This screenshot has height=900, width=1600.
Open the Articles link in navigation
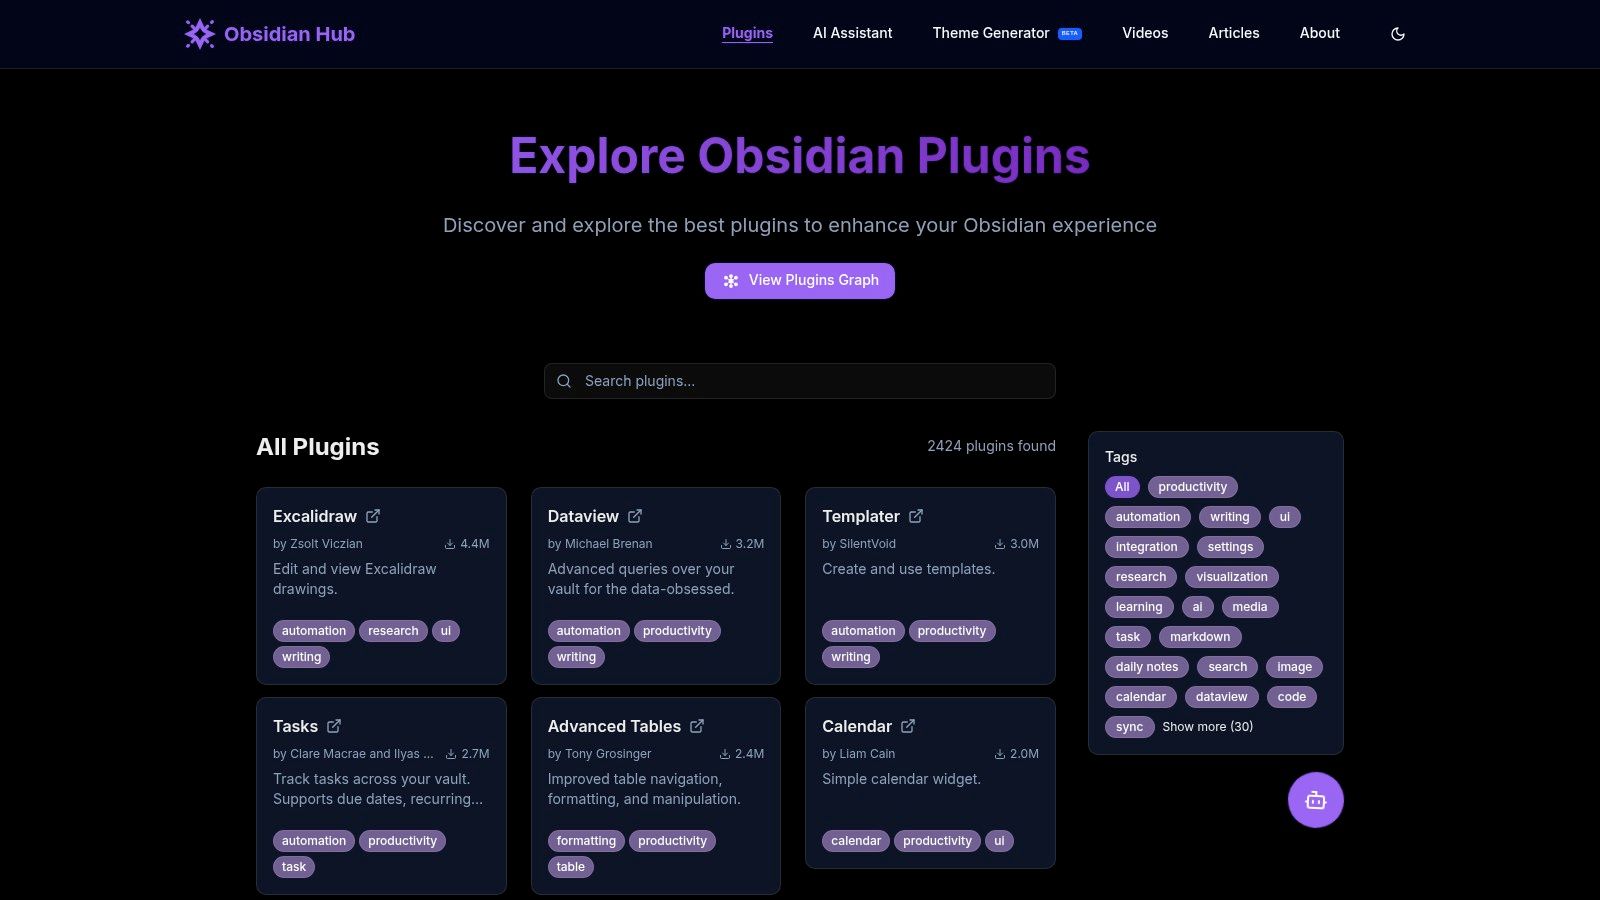pyautogui.click(x=1233, y=33)
